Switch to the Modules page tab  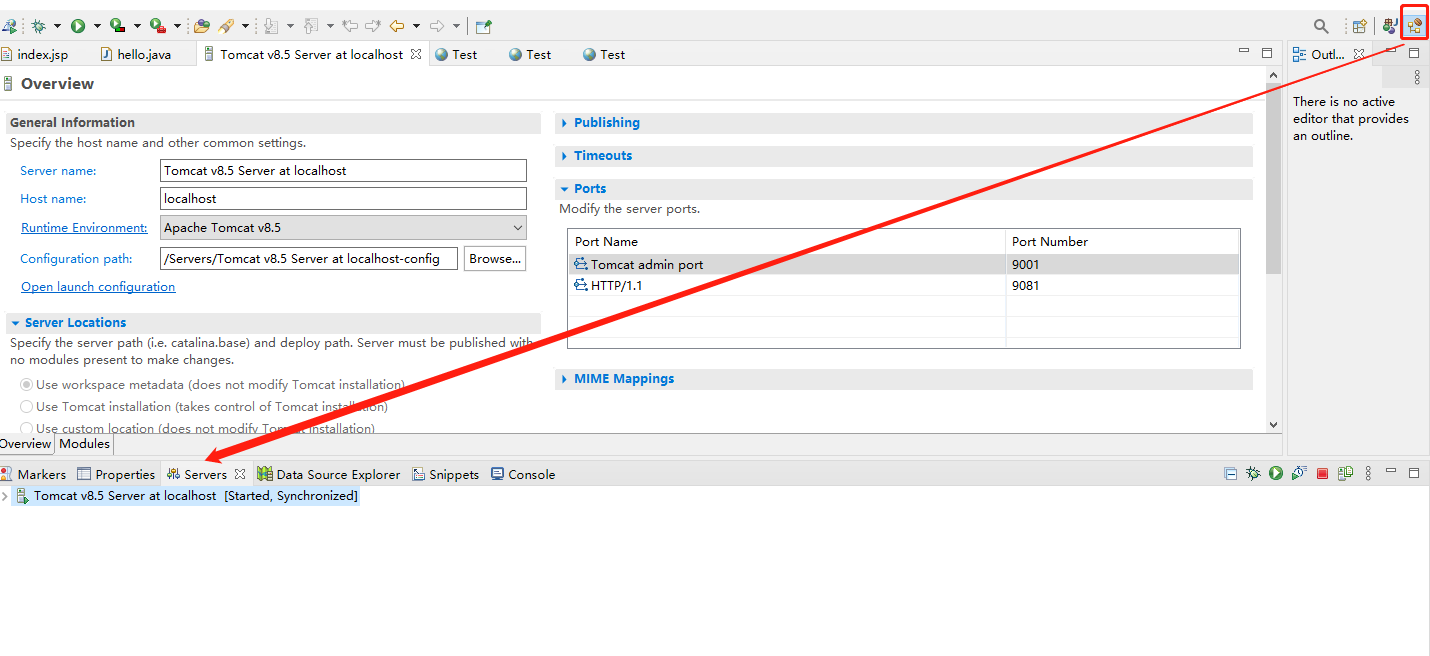point(85,443)
